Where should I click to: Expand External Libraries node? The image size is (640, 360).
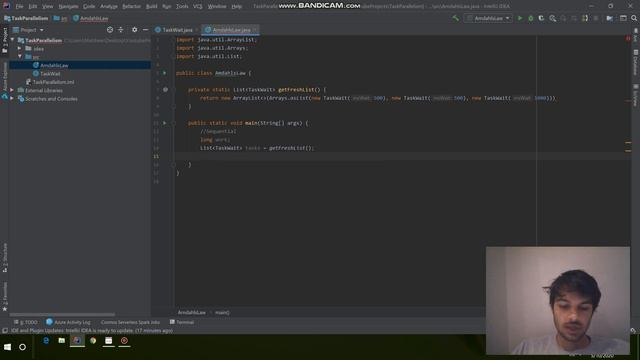pyautogui.click(x=12, y=90)
